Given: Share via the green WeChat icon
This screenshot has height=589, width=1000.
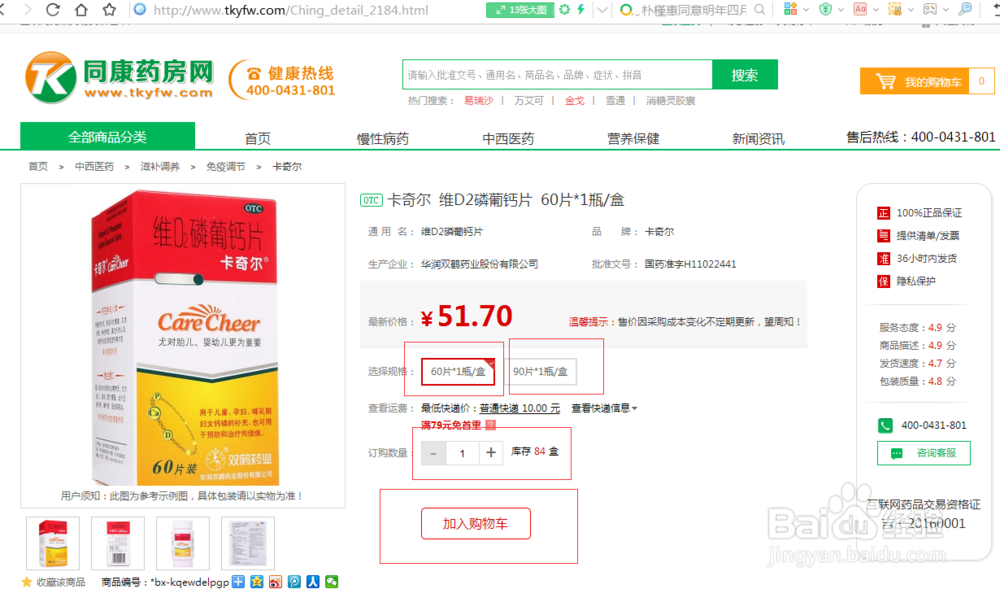Looking at the screenshot, I should click(x=331, y=581).
